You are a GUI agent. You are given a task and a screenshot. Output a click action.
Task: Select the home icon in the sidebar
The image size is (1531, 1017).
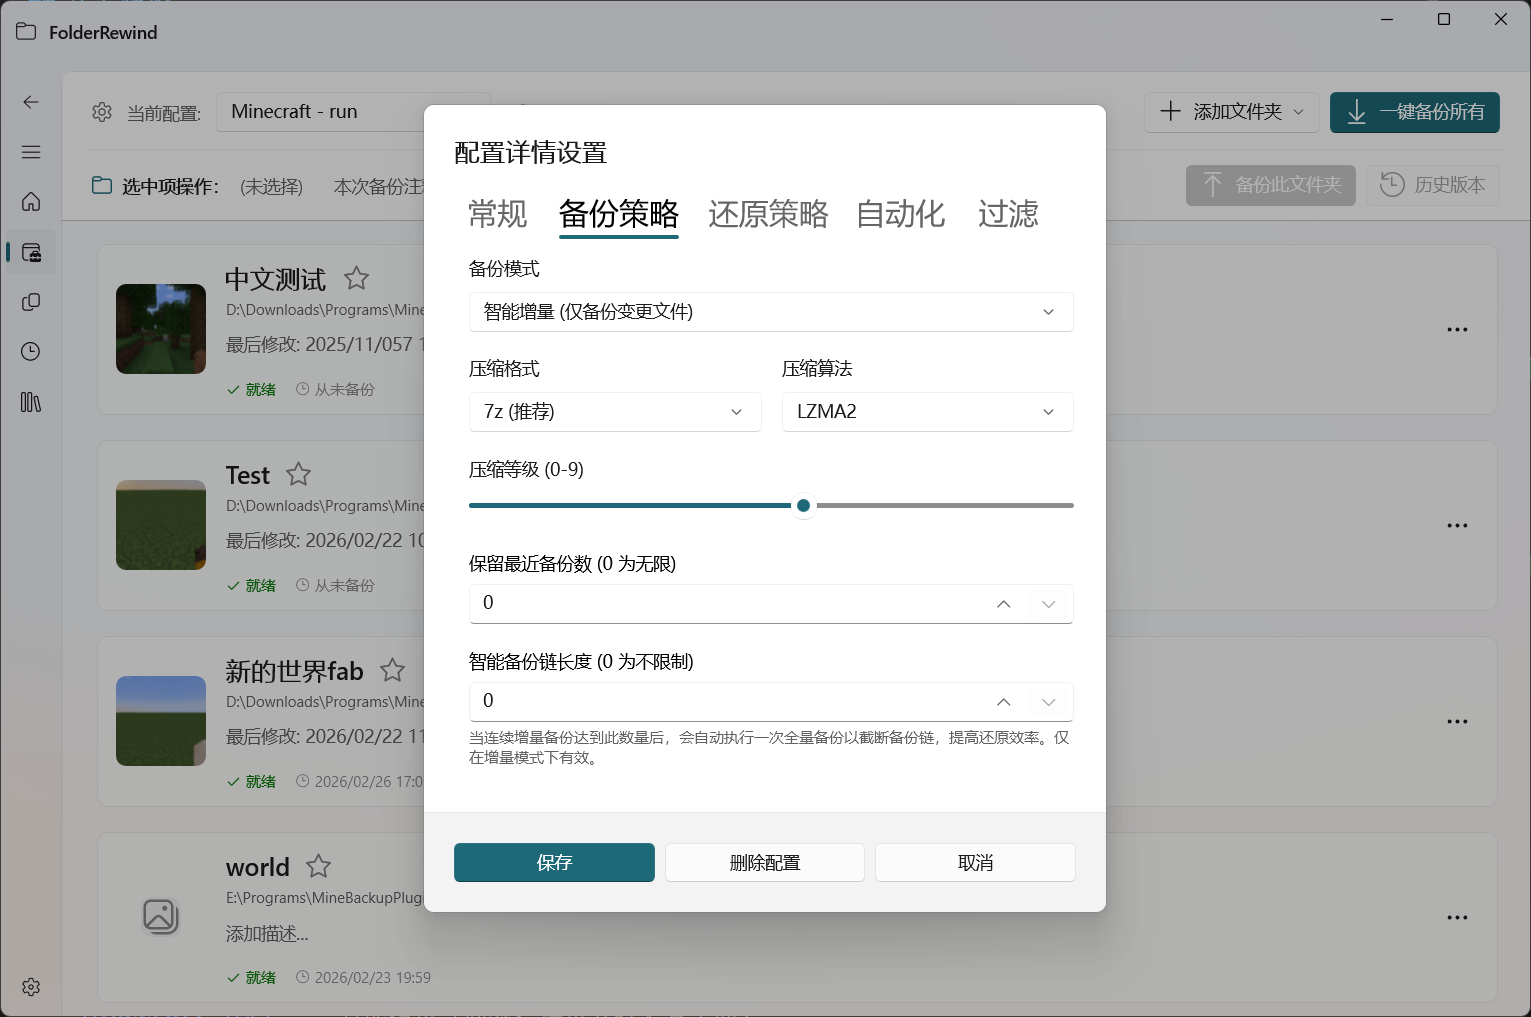tap(30, 201)
